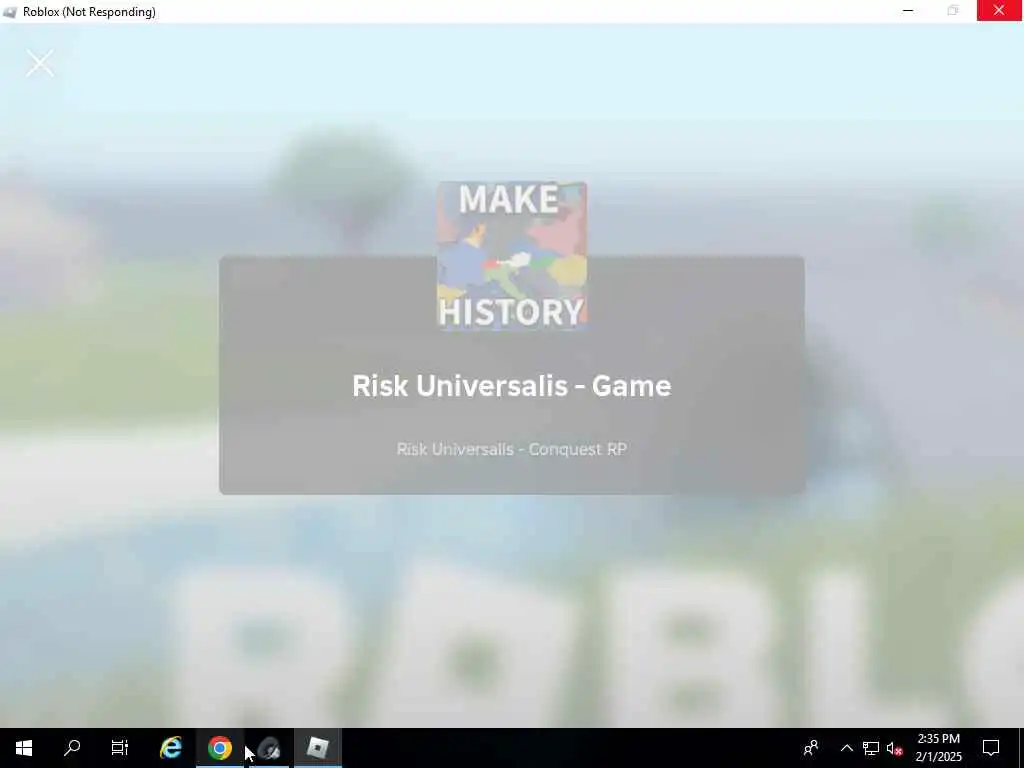This screenshot has height=768, width=1024.
Task: Open the People icon in the system tray
Action: point(811,748)
